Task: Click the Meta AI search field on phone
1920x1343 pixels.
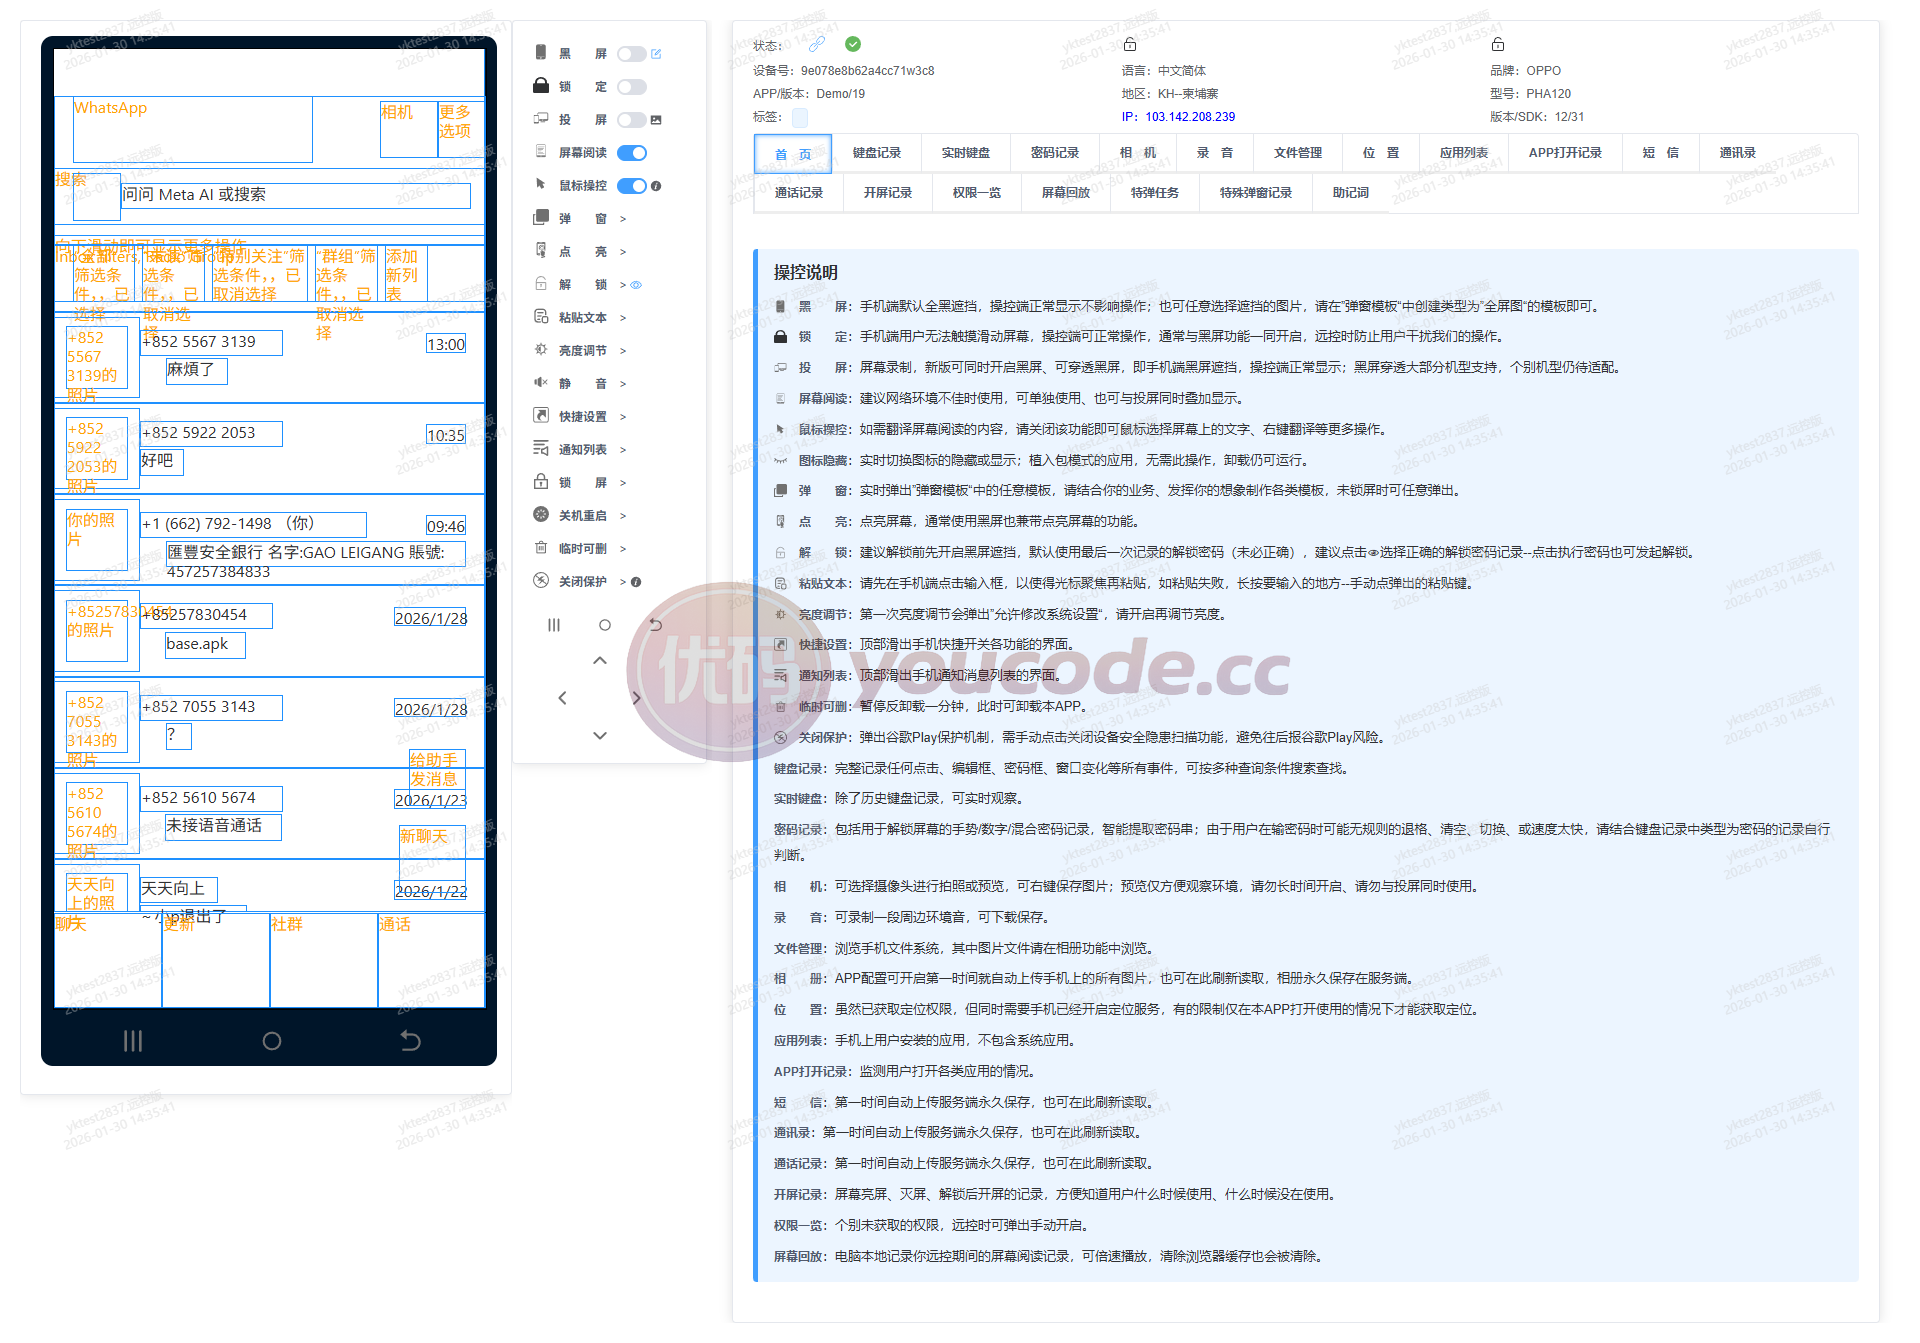Action: pos(296,195)
